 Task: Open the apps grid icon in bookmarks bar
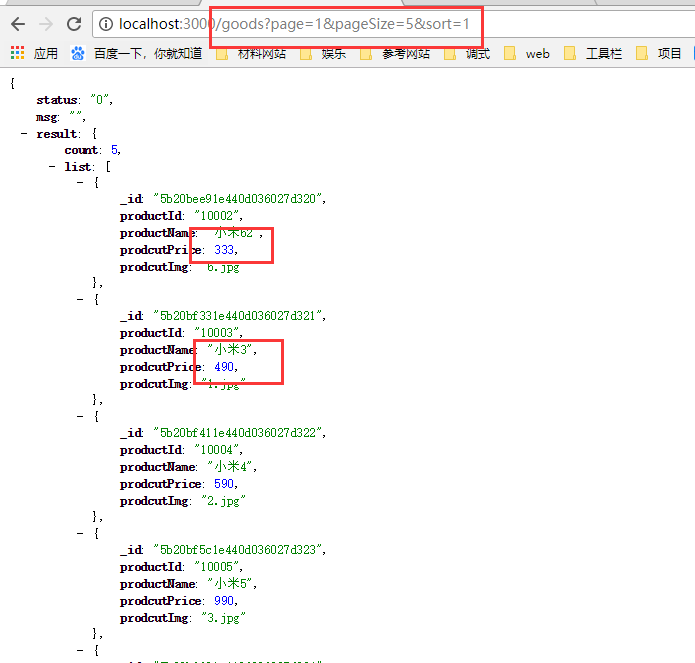click(x=17, y=53)
